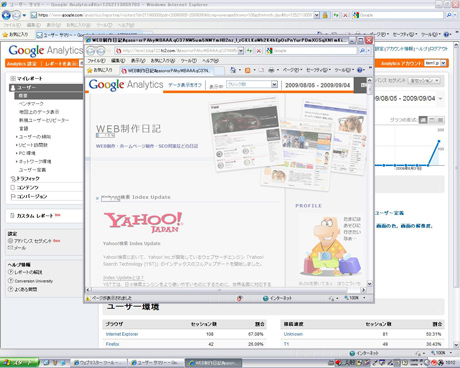The height and width of the screenshot is (368, 460).
Task: Click トラフィック in Analytics sidebar
Action: (x=28, y=179)
